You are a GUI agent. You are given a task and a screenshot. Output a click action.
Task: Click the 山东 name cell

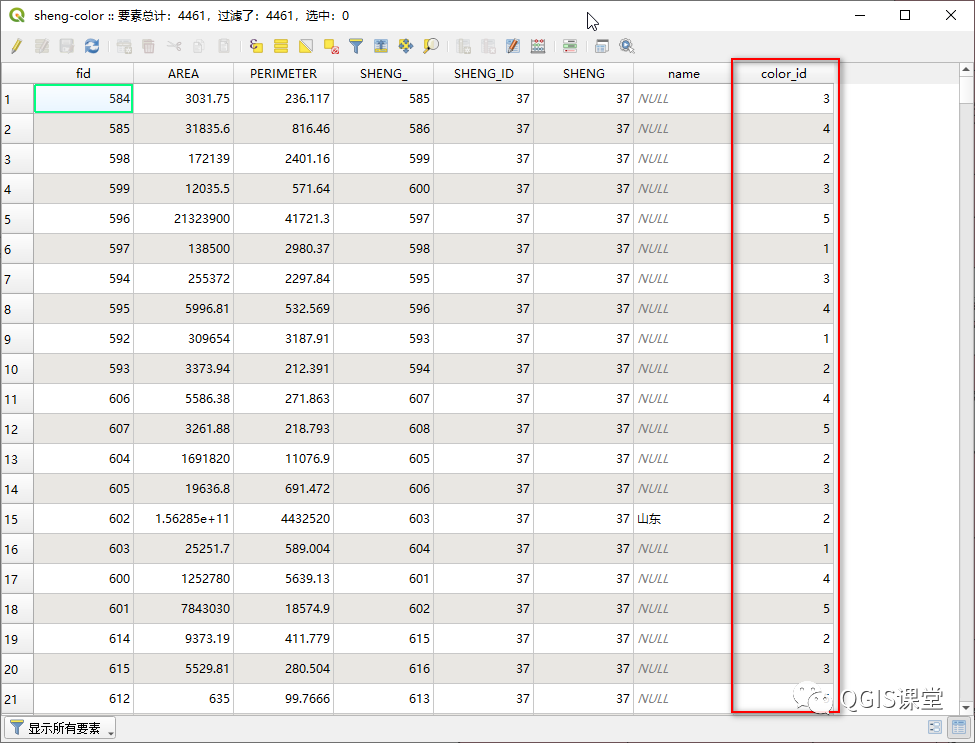(683, 519)
